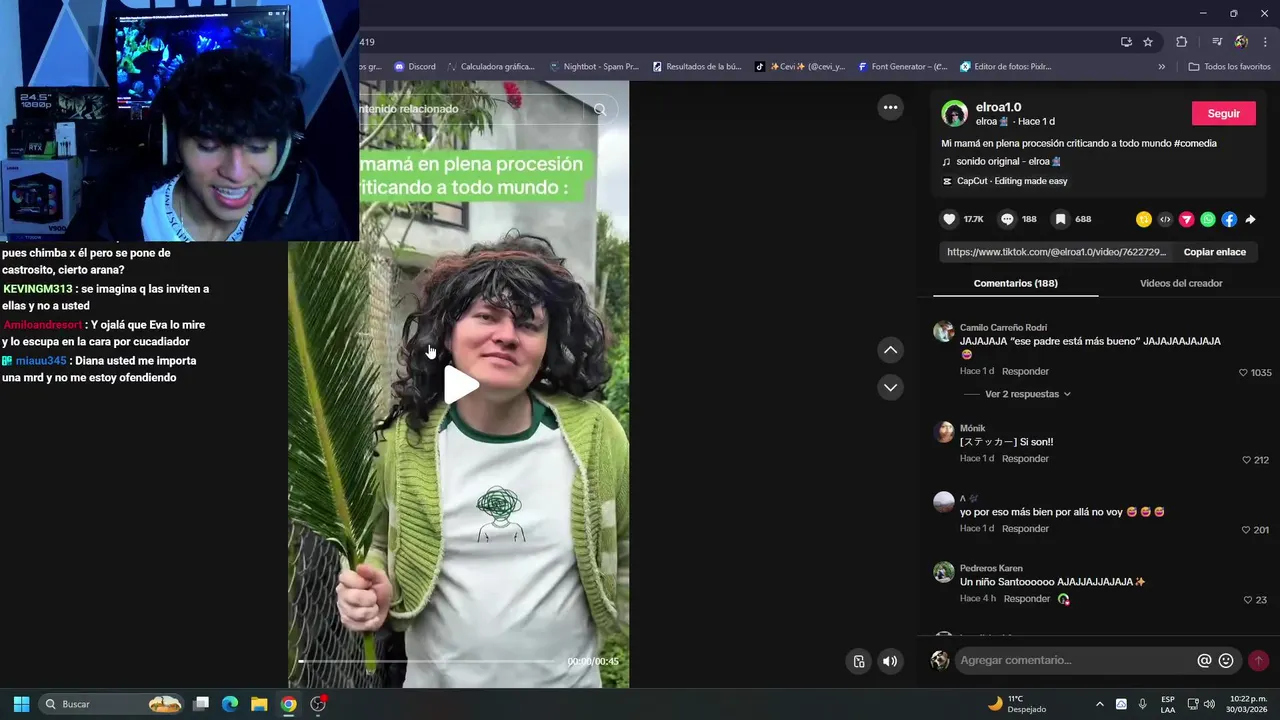Image resolution: width=1280 pixels, height=720 pixels.
Task: Expand the hidden bookmarks chevron
Action: click(1161, 66)
